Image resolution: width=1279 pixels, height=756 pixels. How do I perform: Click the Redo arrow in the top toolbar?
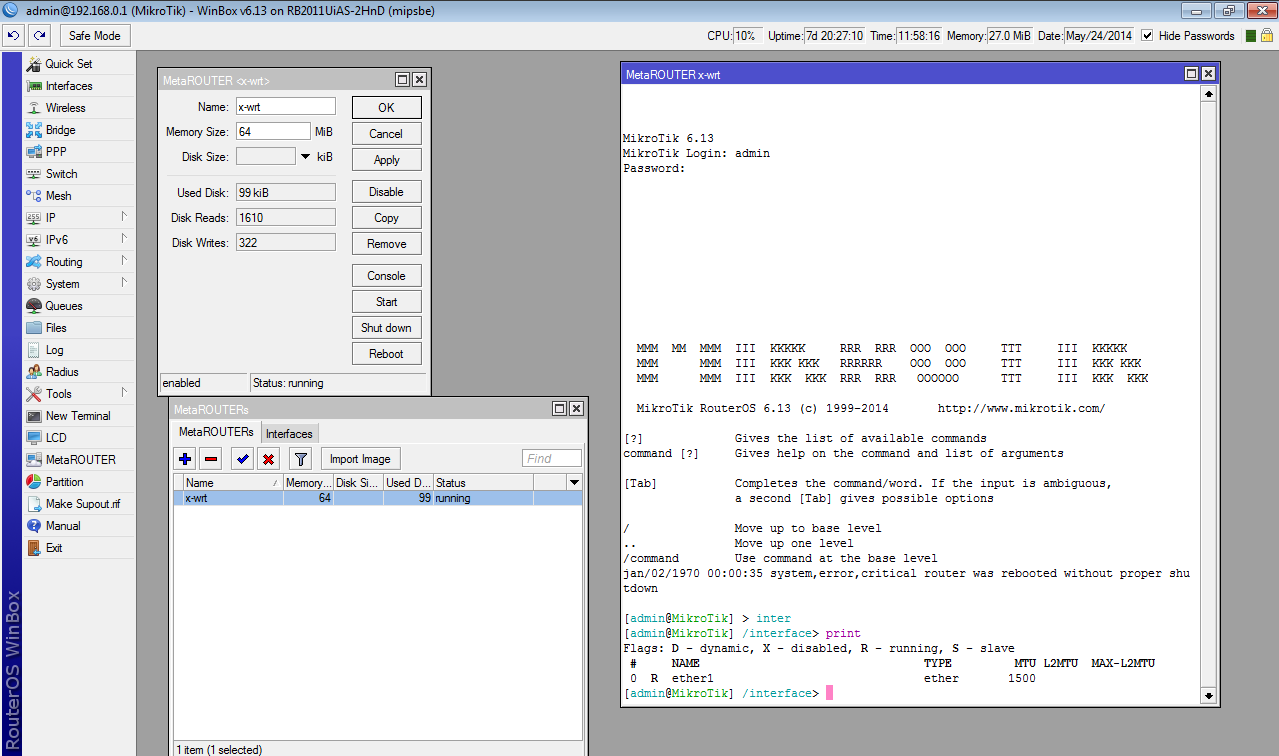[39, 35]
